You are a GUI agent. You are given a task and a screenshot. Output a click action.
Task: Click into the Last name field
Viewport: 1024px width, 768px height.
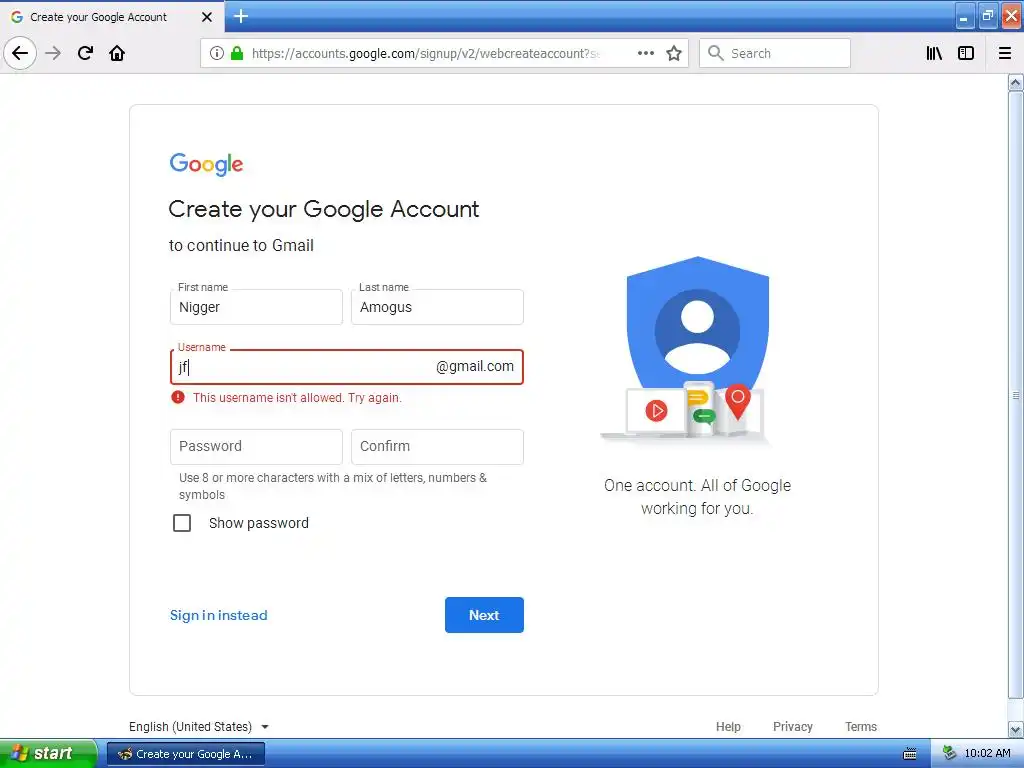(x=437, y=307)
